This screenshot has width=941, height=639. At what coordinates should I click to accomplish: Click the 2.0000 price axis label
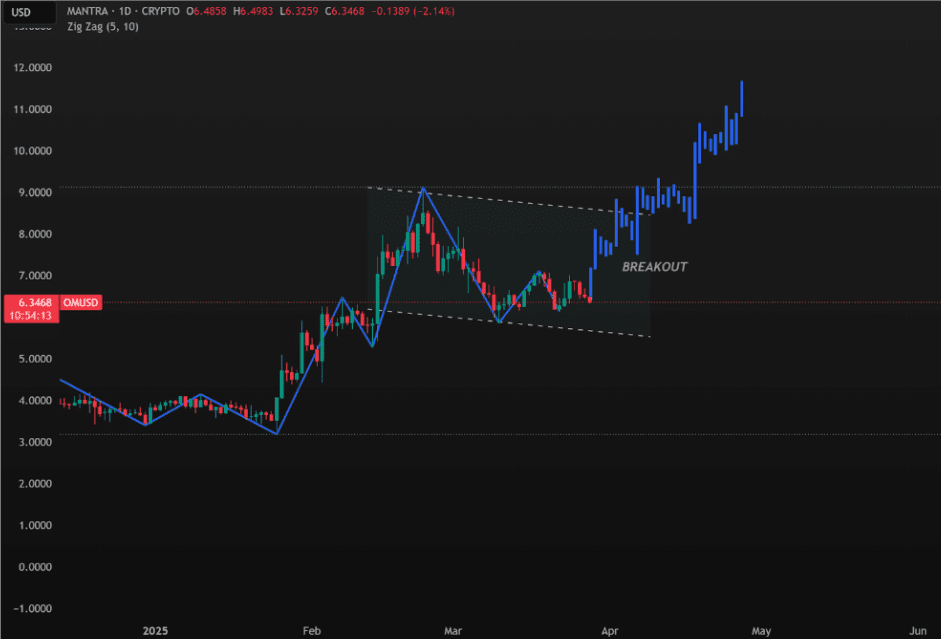[x=35, y=484]
